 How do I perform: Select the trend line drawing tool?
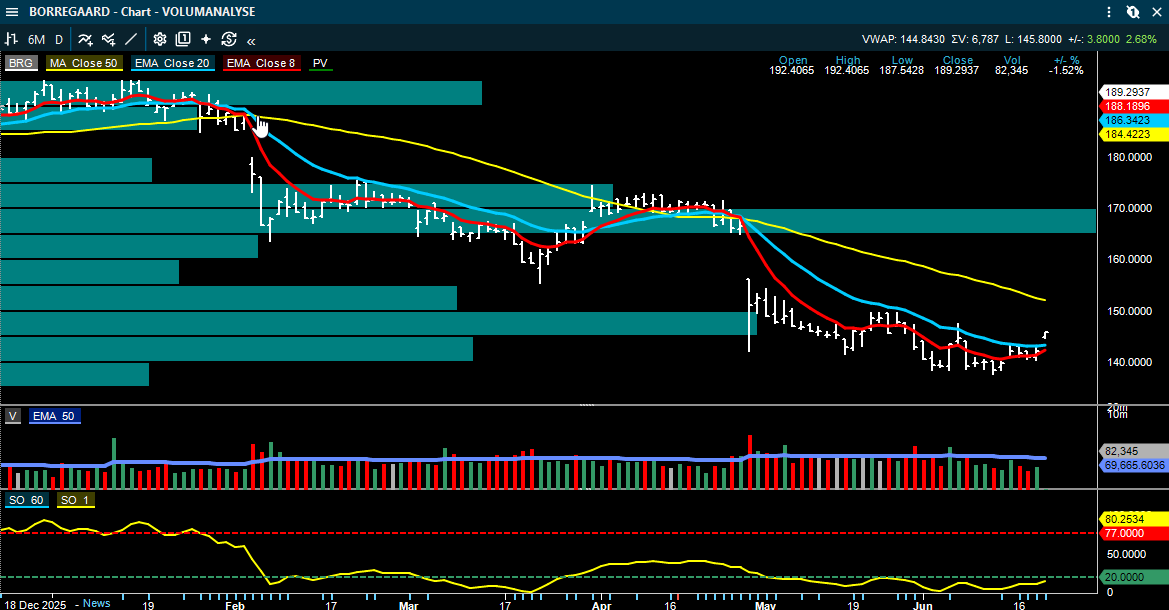click(131, 40)
